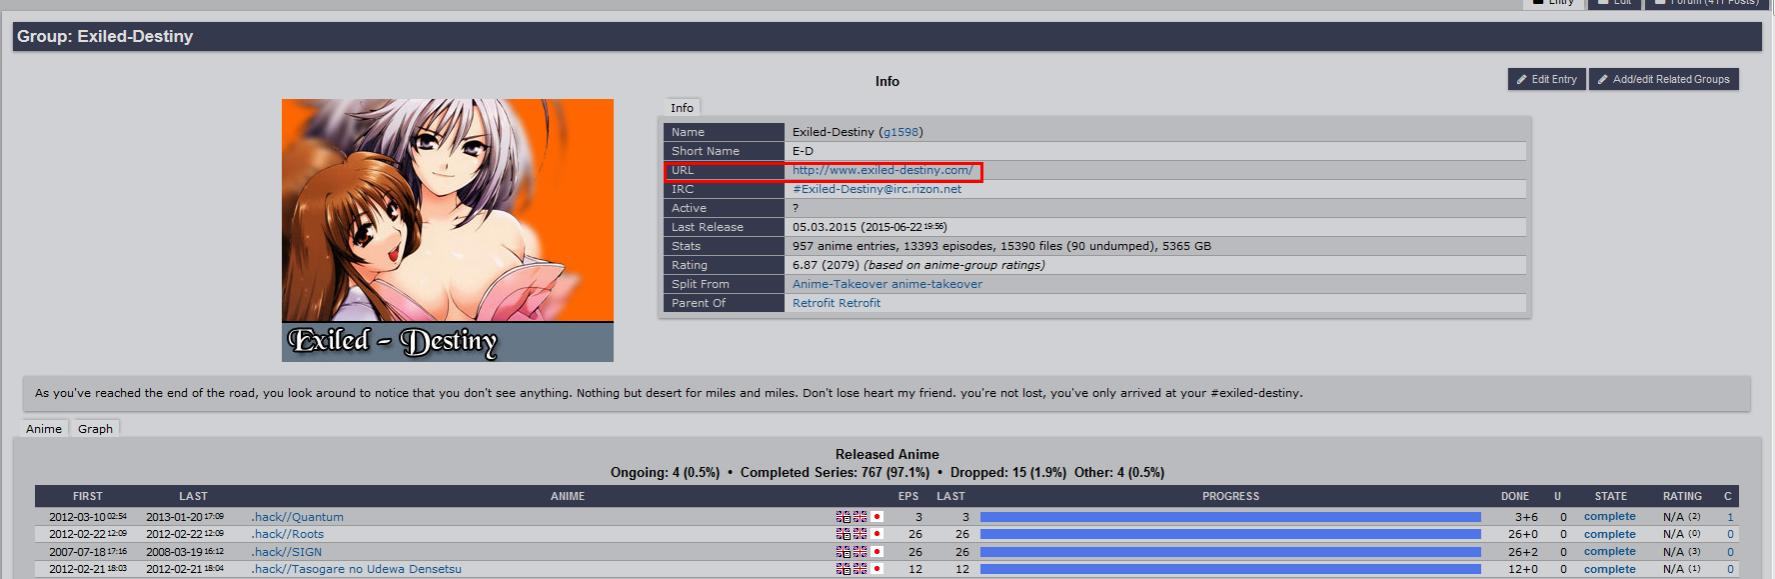Sort table by DONE column header
This screenshot has height=579, width=1775.
[1514, 496]
